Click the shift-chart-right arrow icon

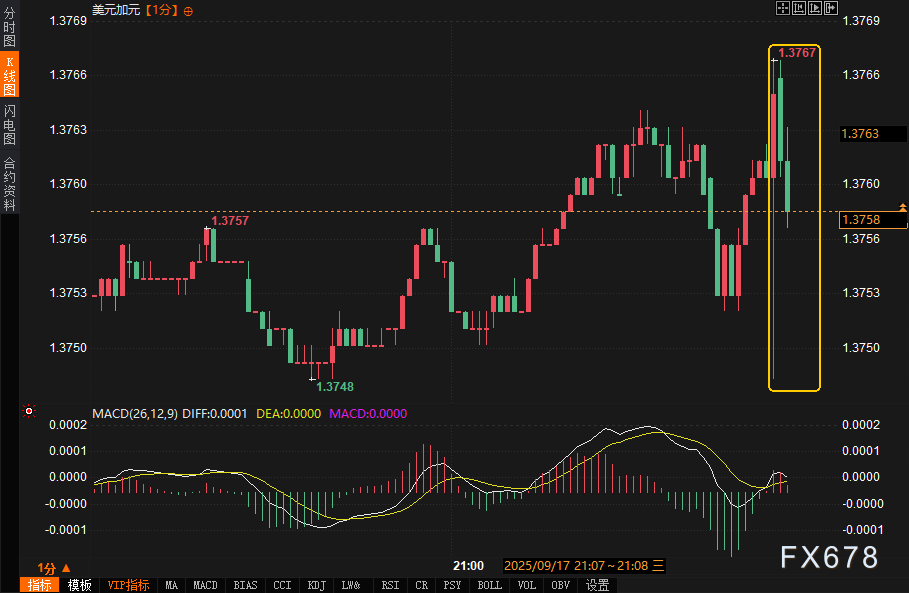[x=830, y=9]
